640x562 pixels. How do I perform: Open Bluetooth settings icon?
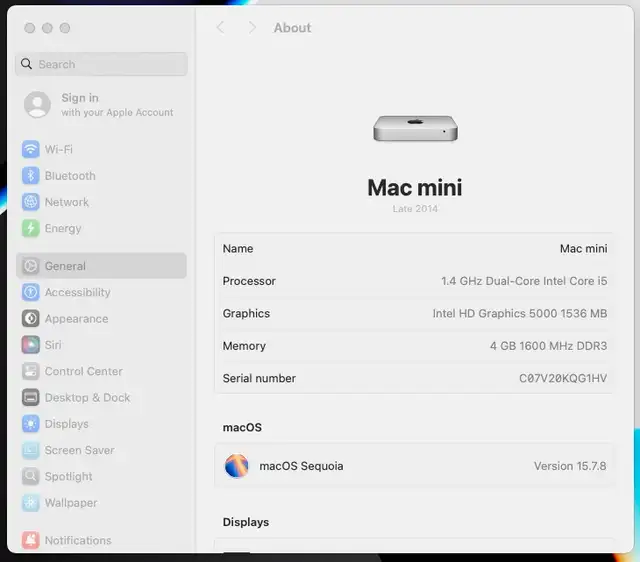tap(31, 175)
